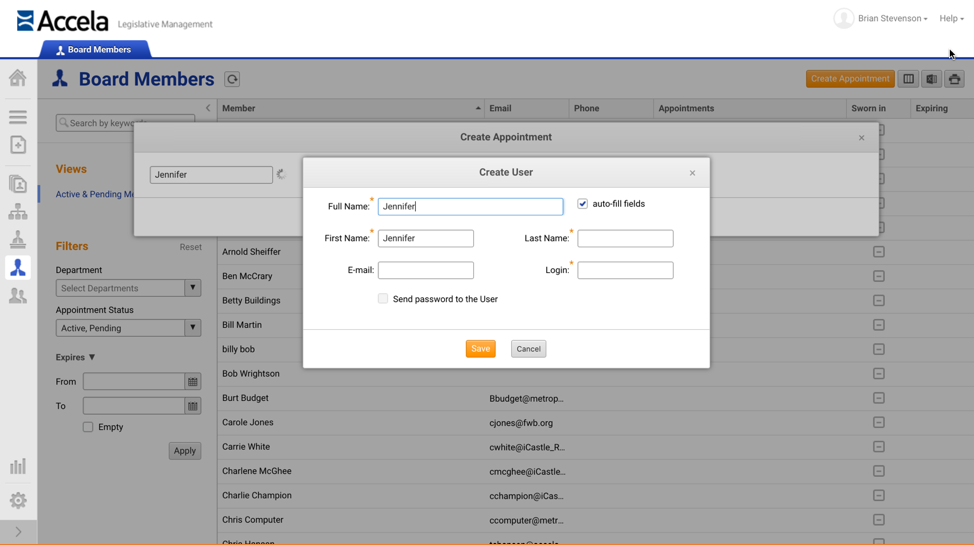Open the Brian Stevenson user menu
Screen dimensions: 974x545
click(880, 19)
